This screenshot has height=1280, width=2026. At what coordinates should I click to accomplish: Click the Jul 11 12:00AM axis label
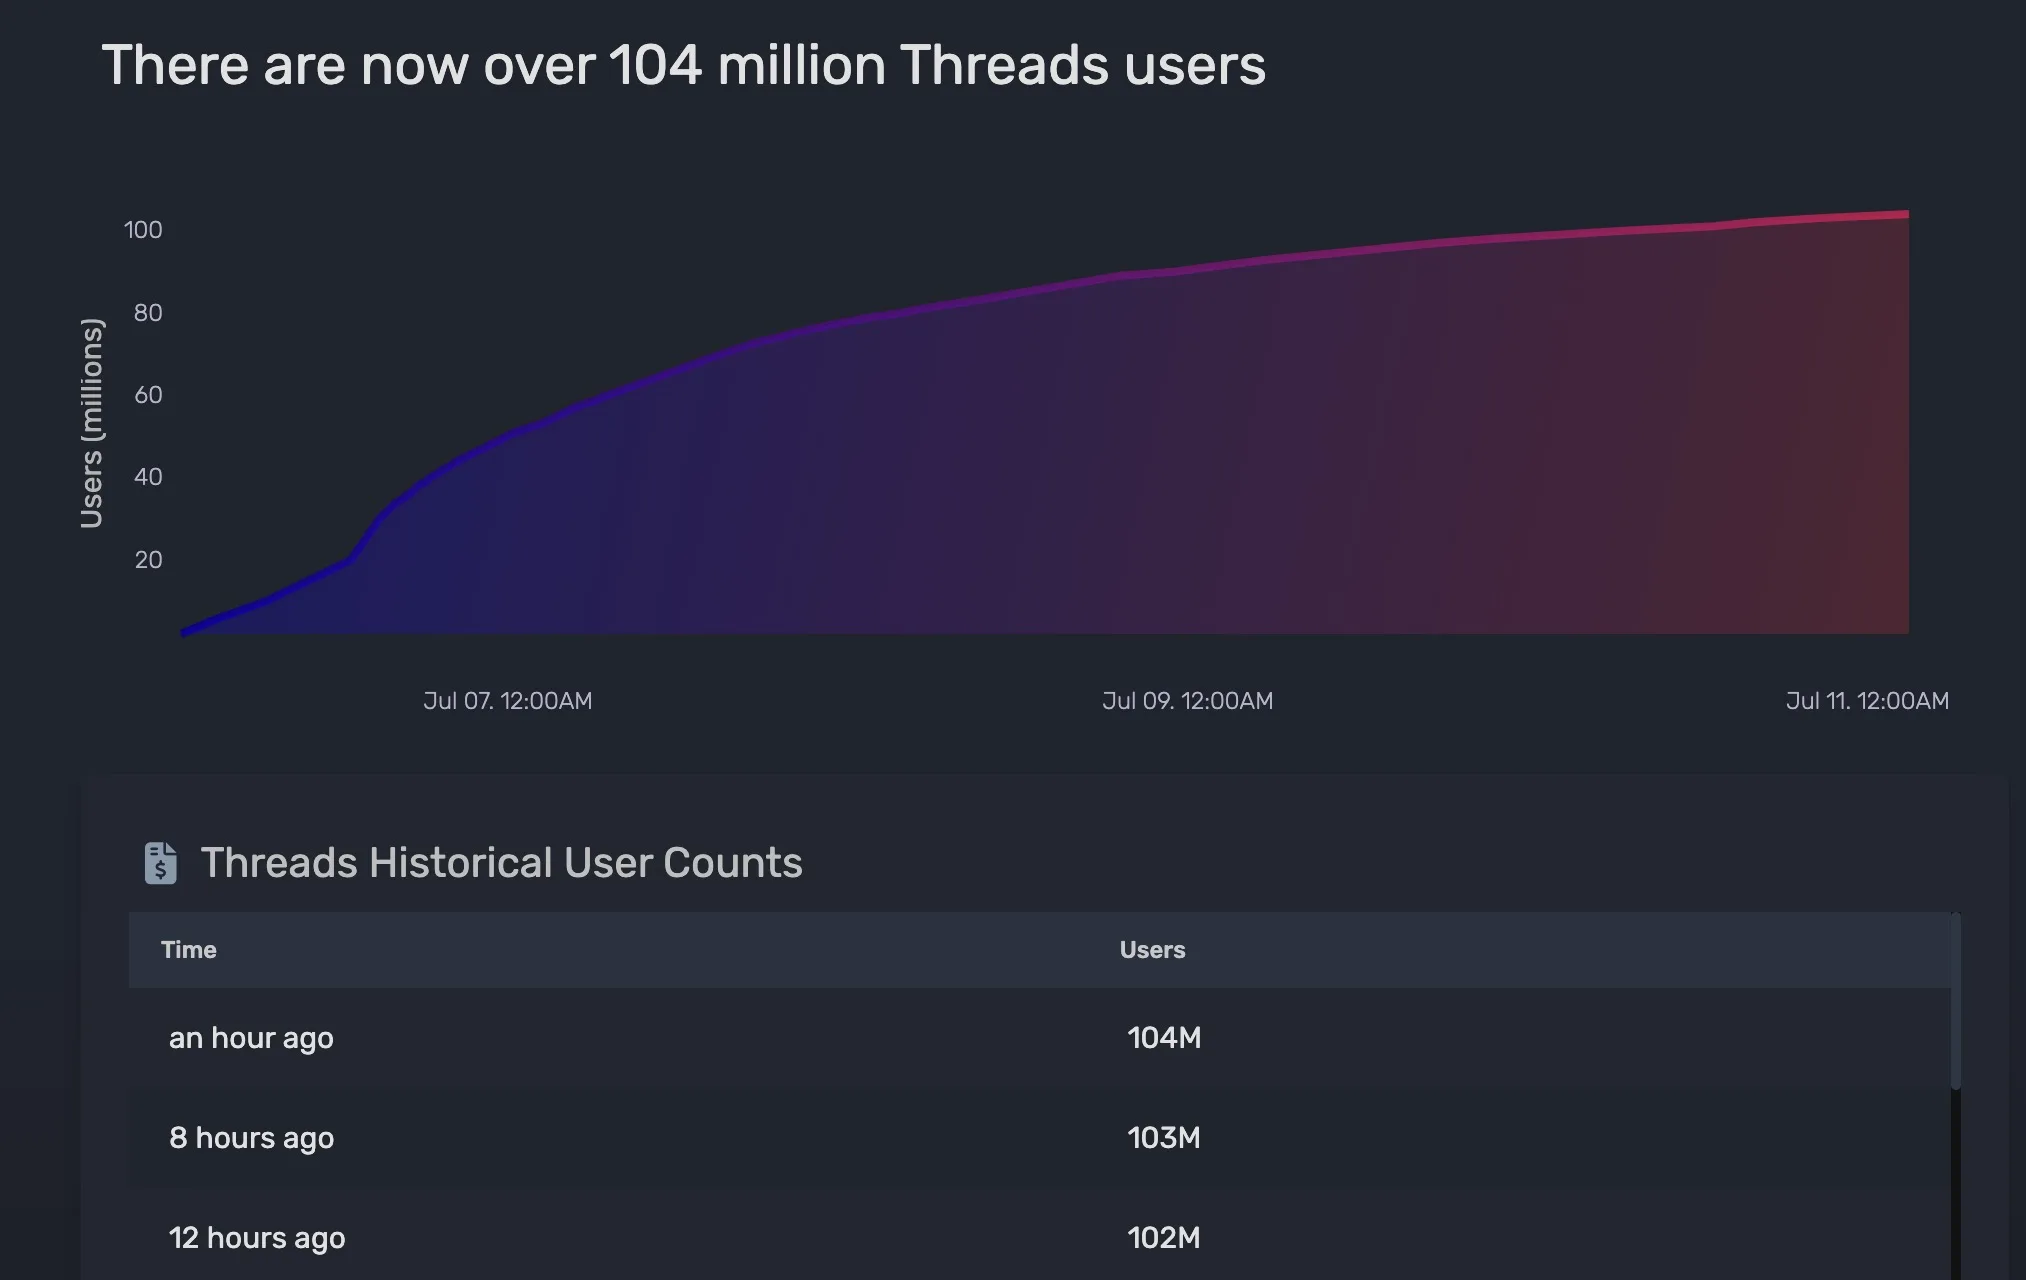(x=1867, y=701)
